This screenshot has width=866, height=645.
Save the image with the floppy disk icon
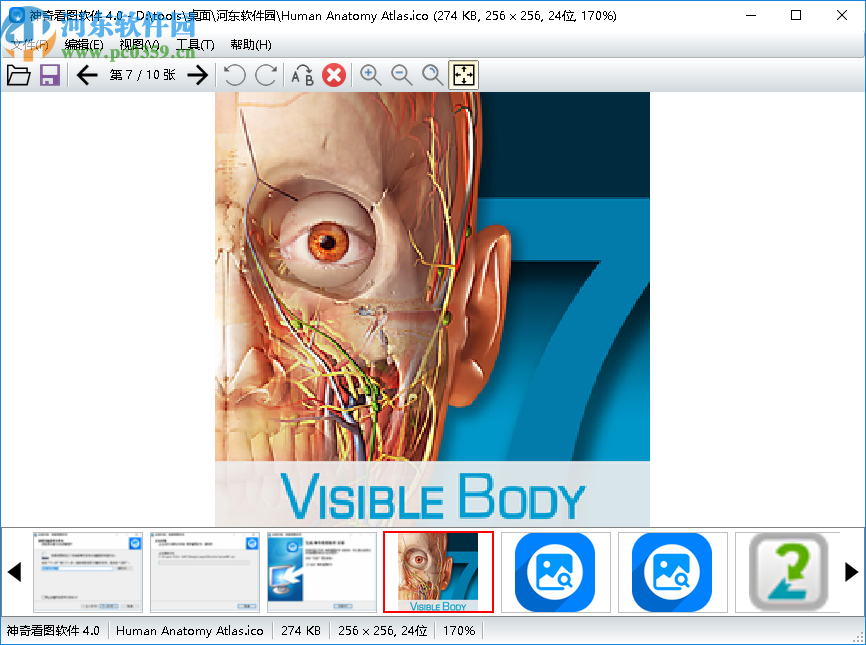(x=50, y=75)
